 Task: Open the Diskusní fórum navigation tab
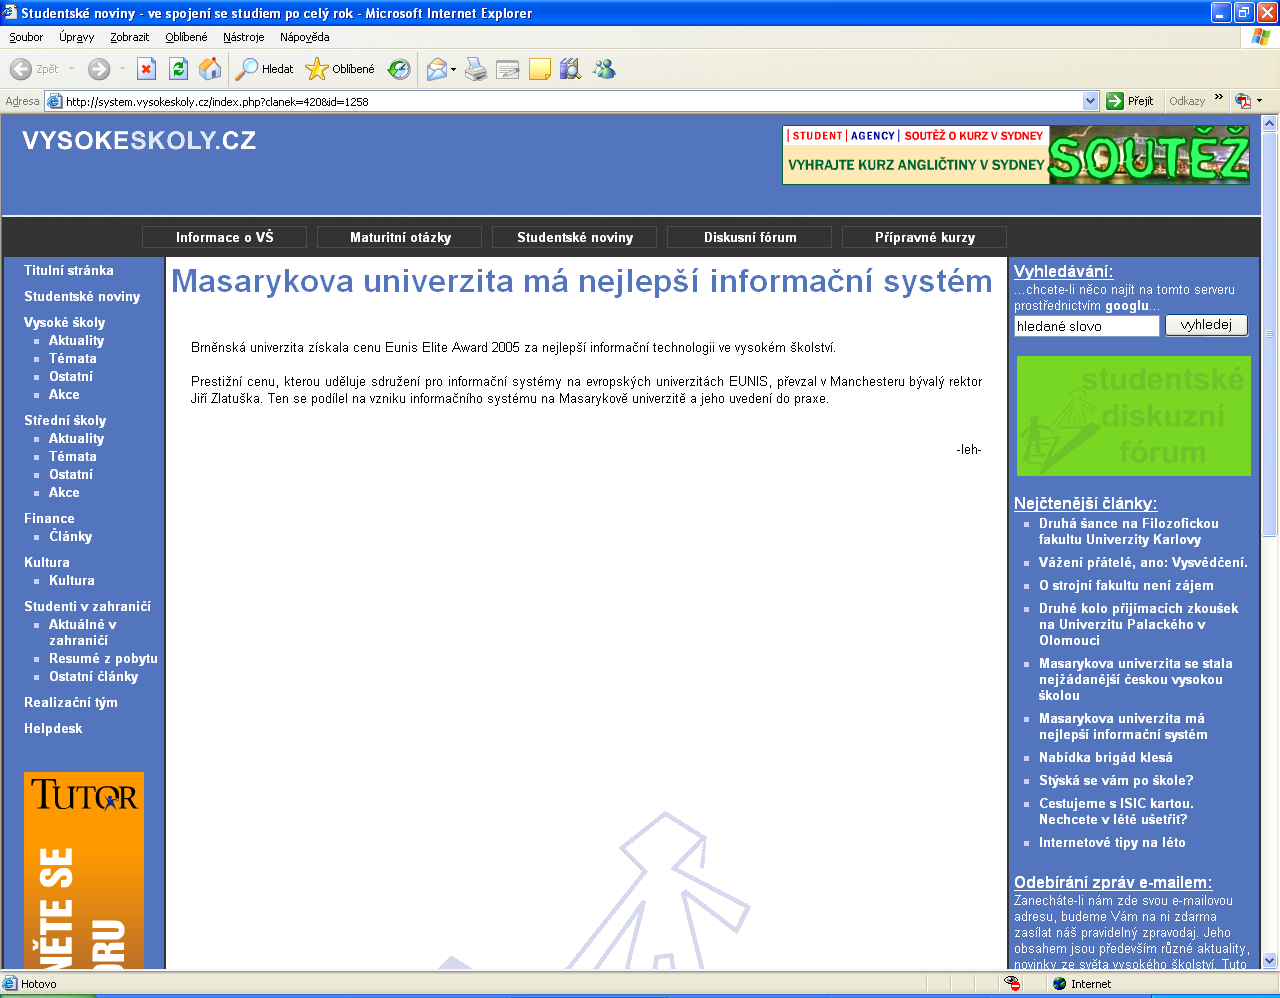[x=750, y=237]
